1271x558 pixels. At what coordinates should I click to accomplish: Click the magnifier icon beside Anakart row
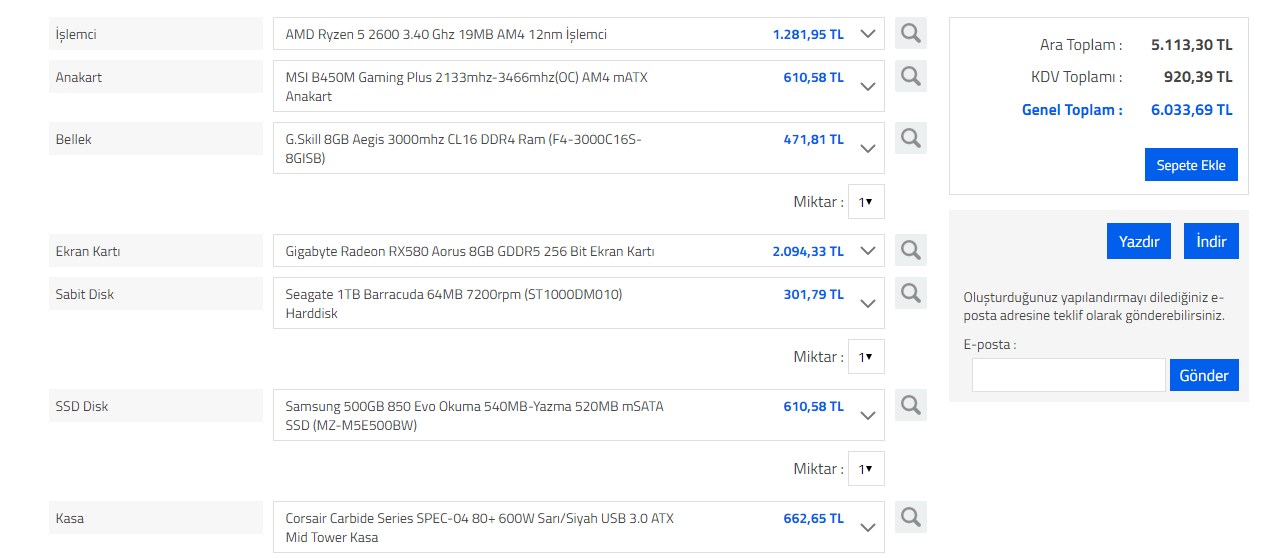[910, 76]
